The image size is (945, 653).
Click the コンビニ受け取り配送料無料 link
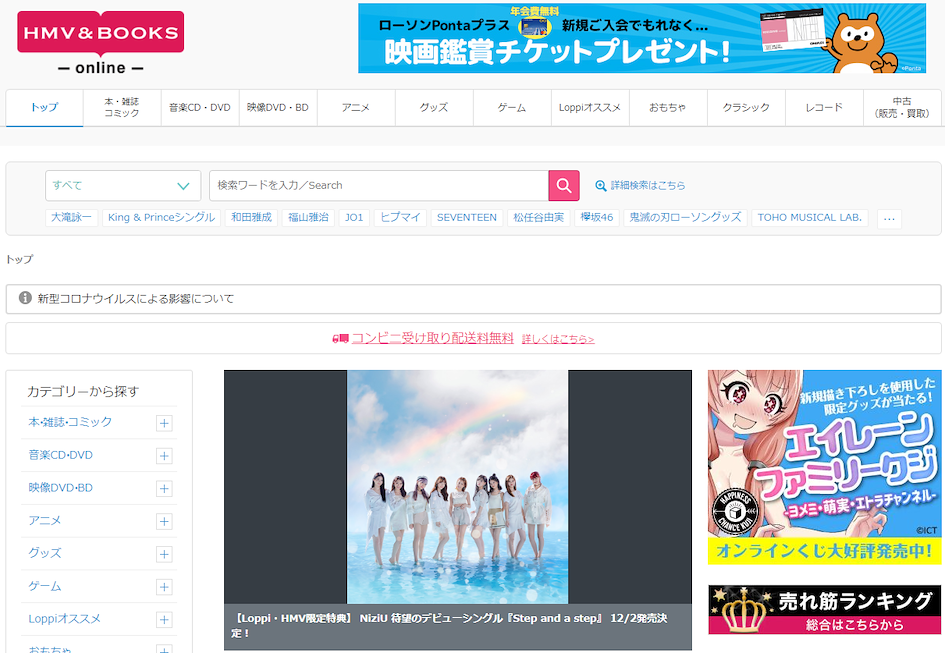432,338
